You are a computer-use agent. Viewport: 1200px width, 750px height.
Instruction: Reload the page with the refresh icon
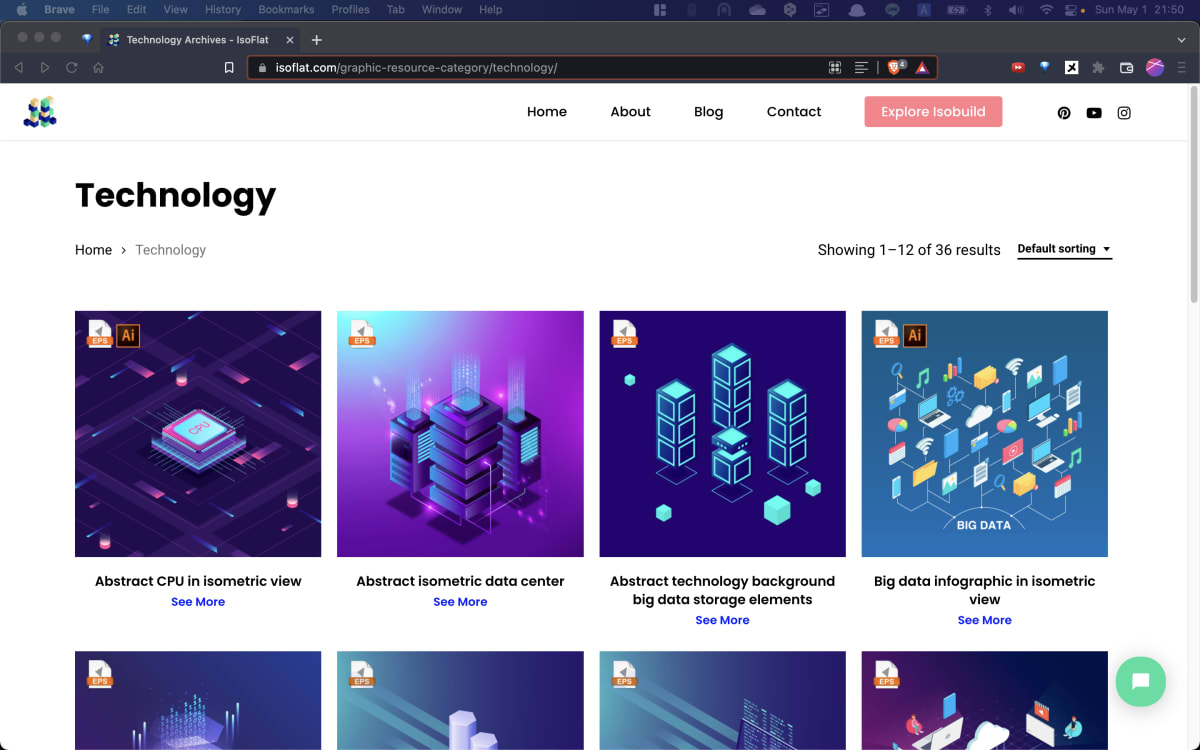tap(72, 68)
